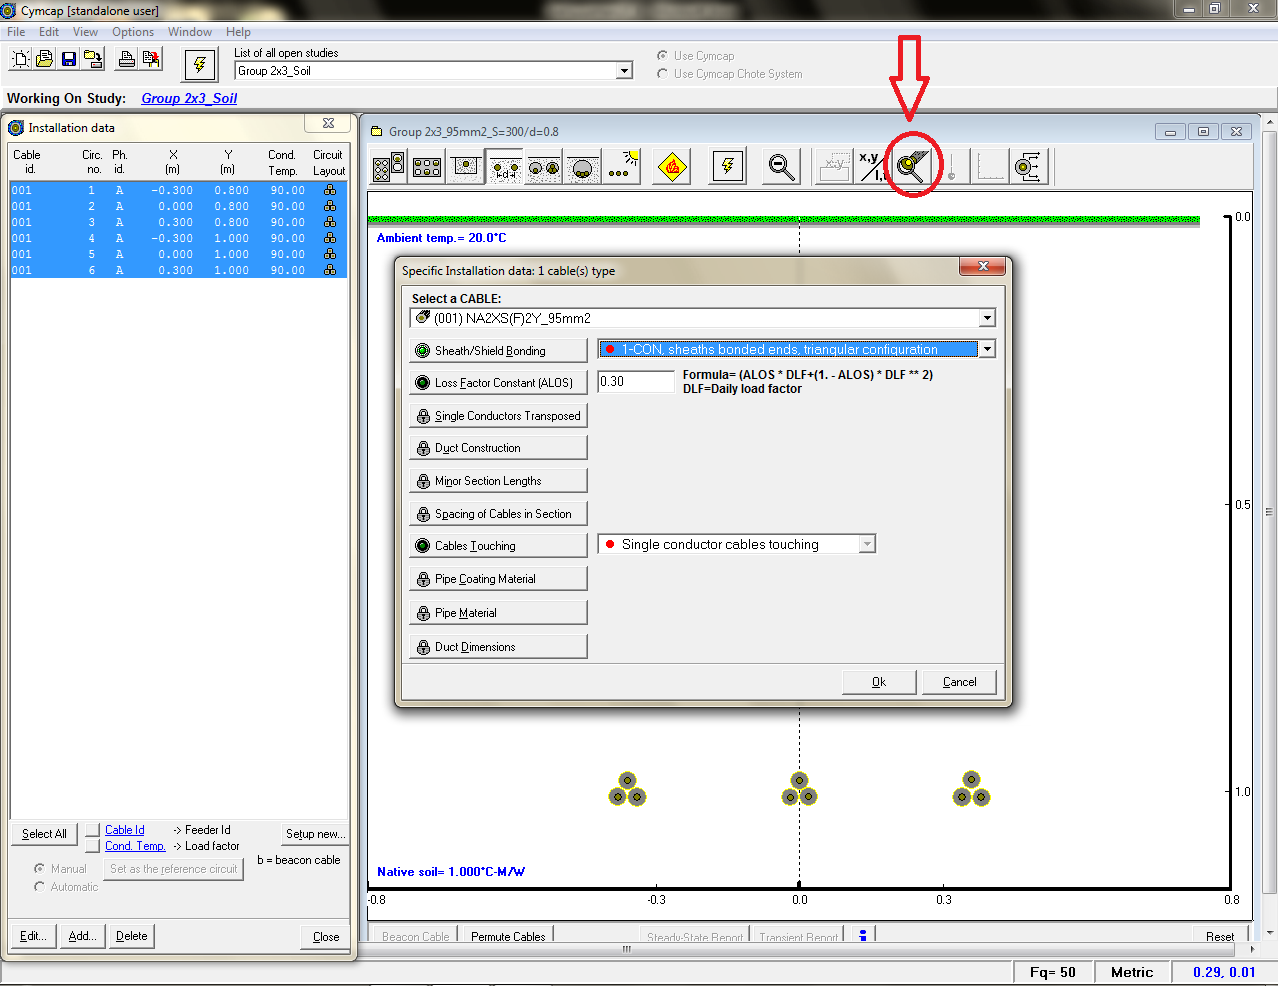Select the cables-in-pipe installation icon
This screenshot has height=986, width=1278.
(x=583, y=167)
